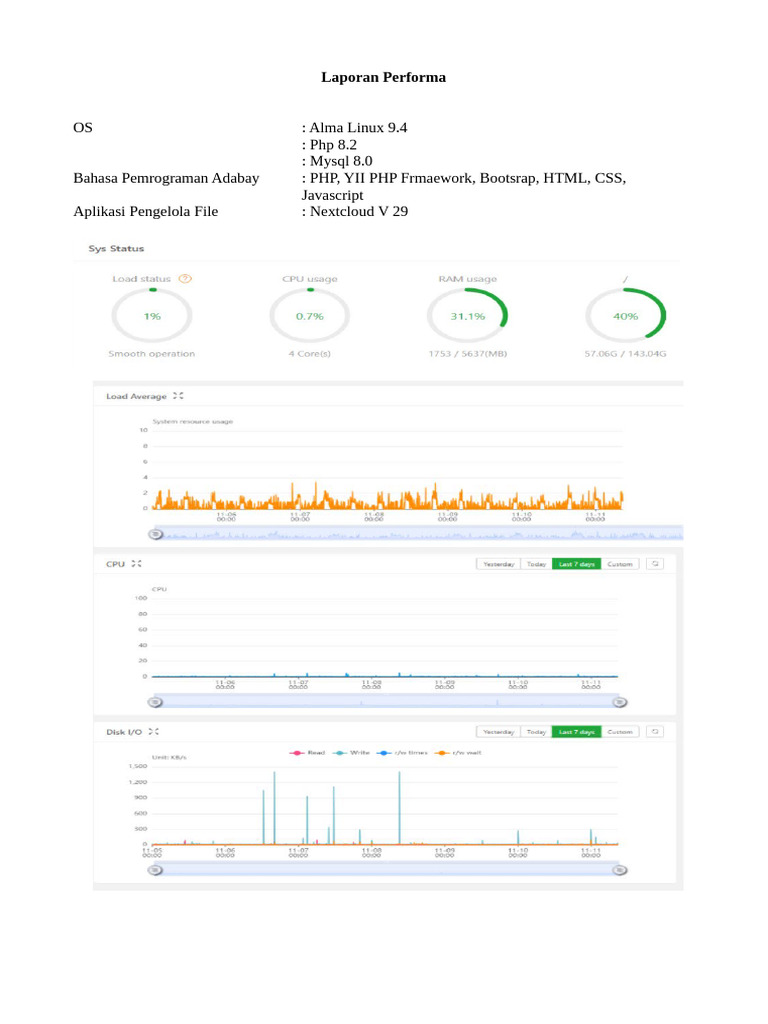Click the disk usage 40% gauge
Screen dimensions: 768x1024
point(624,316)
